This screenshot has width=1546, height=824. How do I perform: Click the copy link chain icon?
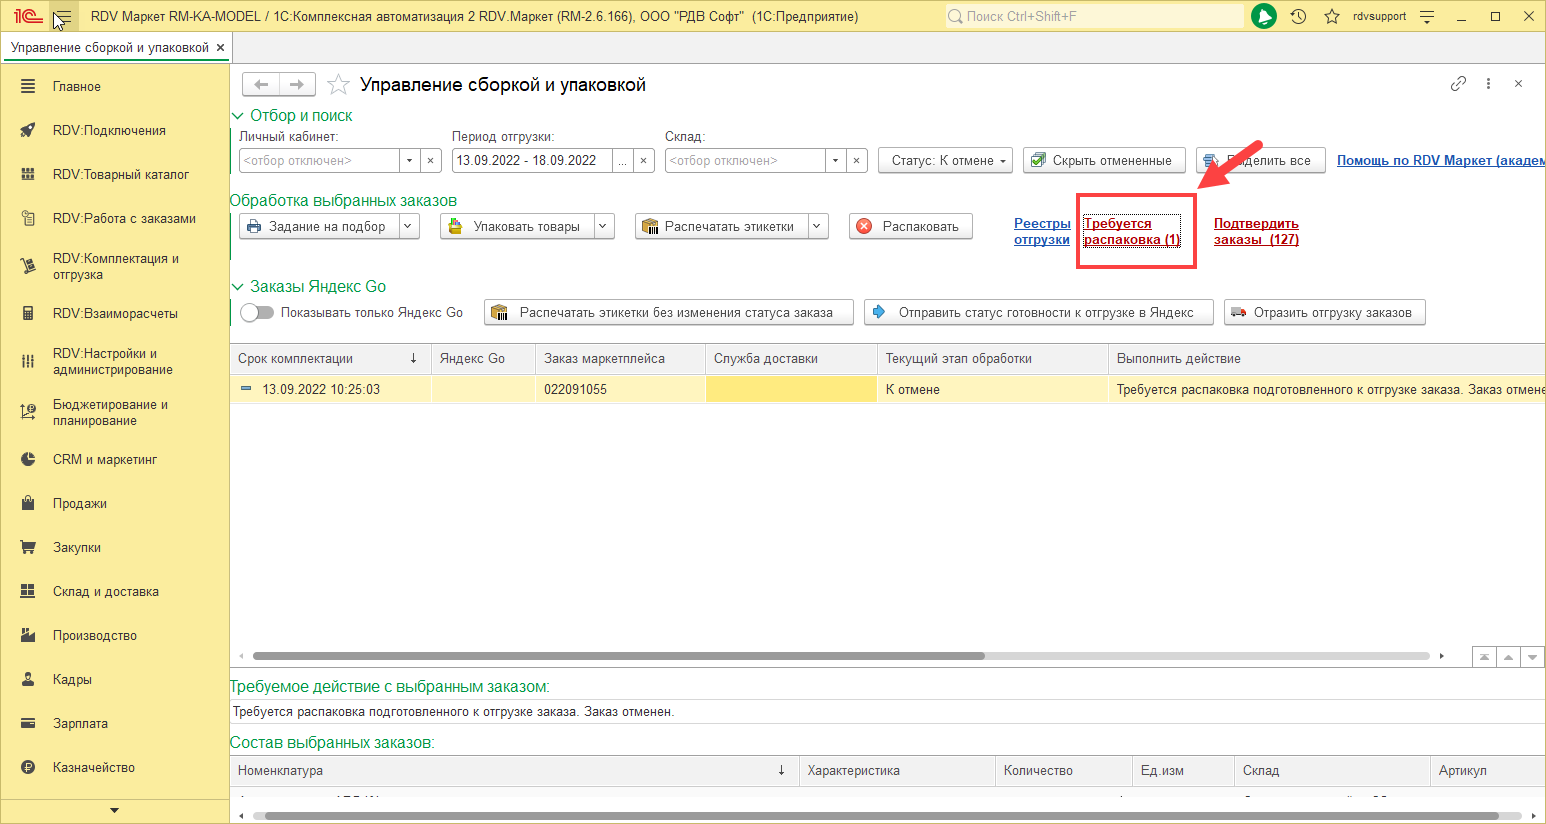point(1458,84)
